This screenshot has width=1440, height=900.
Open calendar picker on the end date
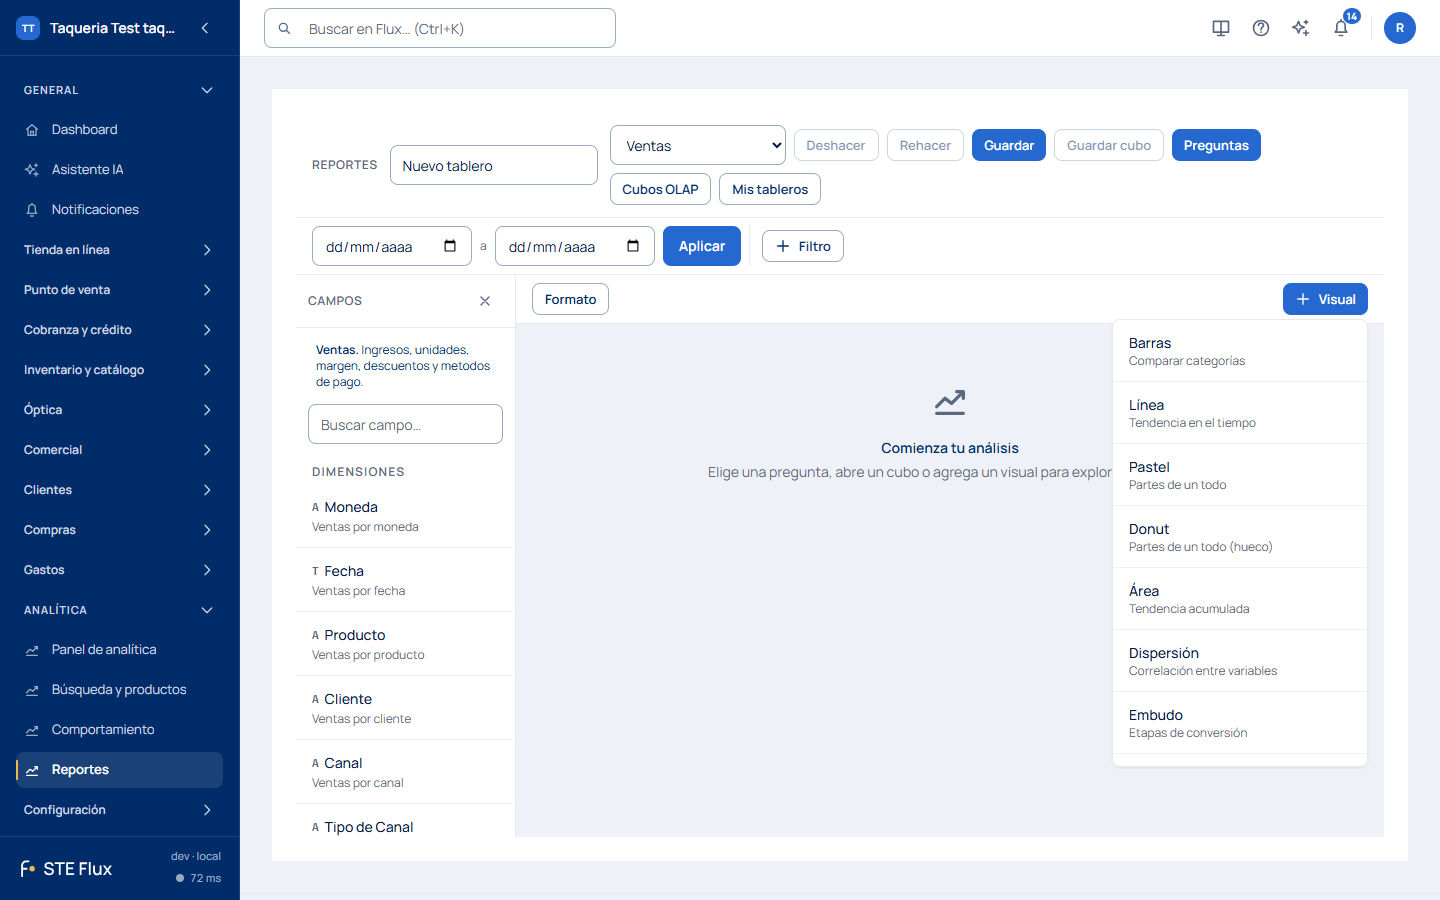(x=633, y=246)
